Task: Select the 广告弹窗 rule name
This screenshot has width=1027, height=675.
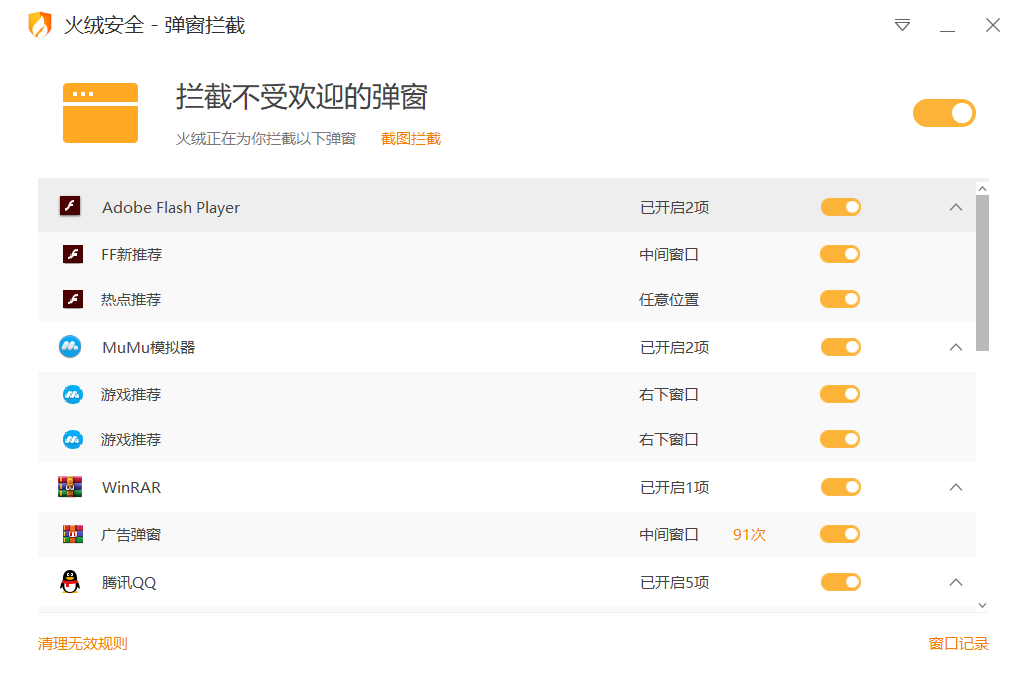Action: click(x=131, y=535)
